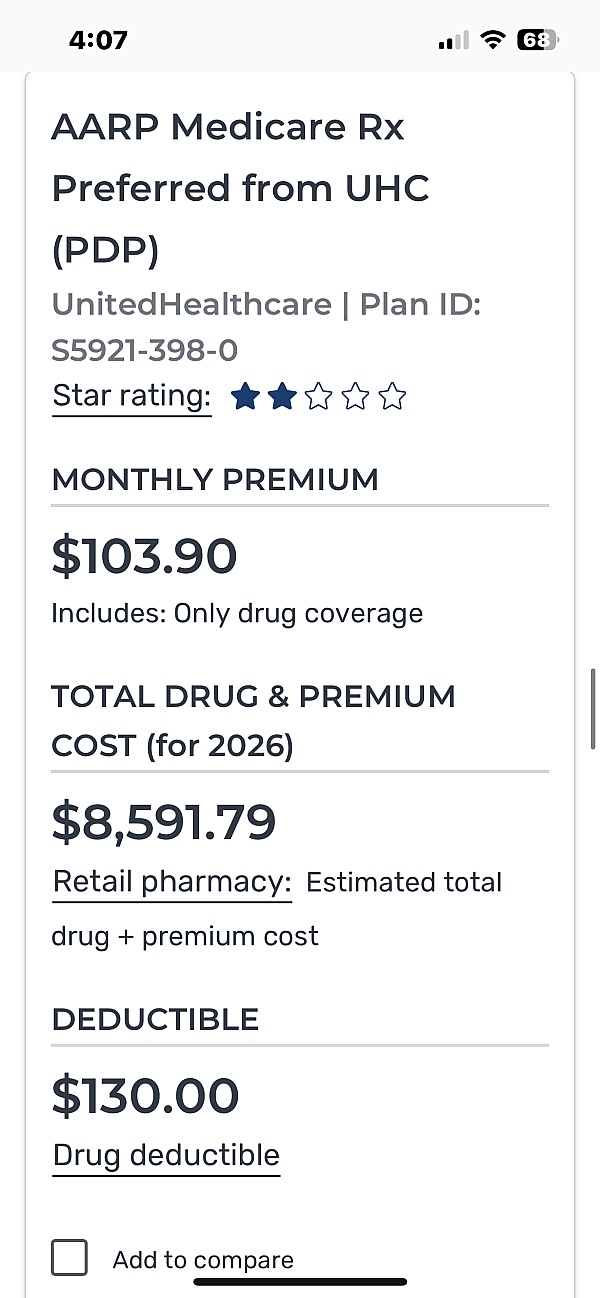Tap the $130.00 deductible amount
Screen dimensions: 600x1298
coord(145,1096)
